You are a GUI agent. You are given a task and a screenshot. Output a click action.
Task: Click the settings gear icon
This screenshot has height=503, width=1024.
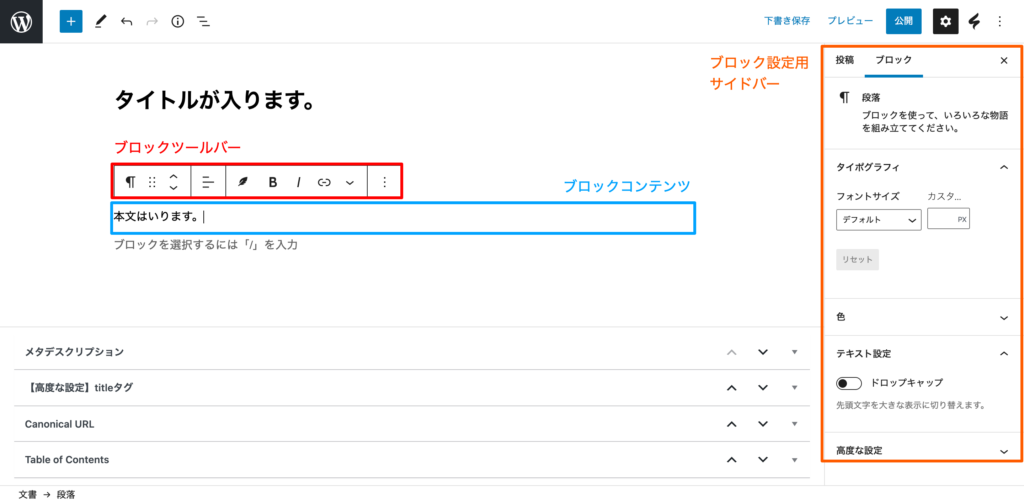coord(945,21)
